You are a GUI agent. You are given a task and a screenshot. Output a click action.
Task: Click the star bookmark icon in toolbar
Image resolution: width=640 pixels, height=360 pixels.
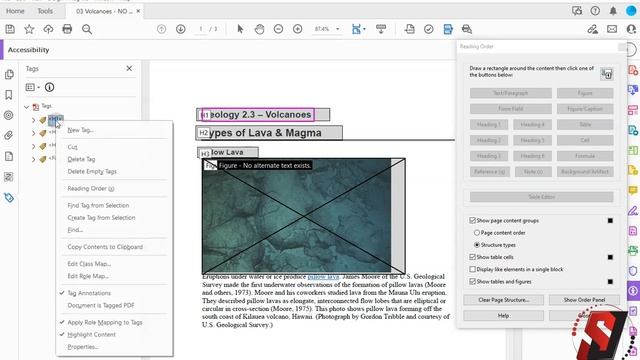tap(29, 29)
